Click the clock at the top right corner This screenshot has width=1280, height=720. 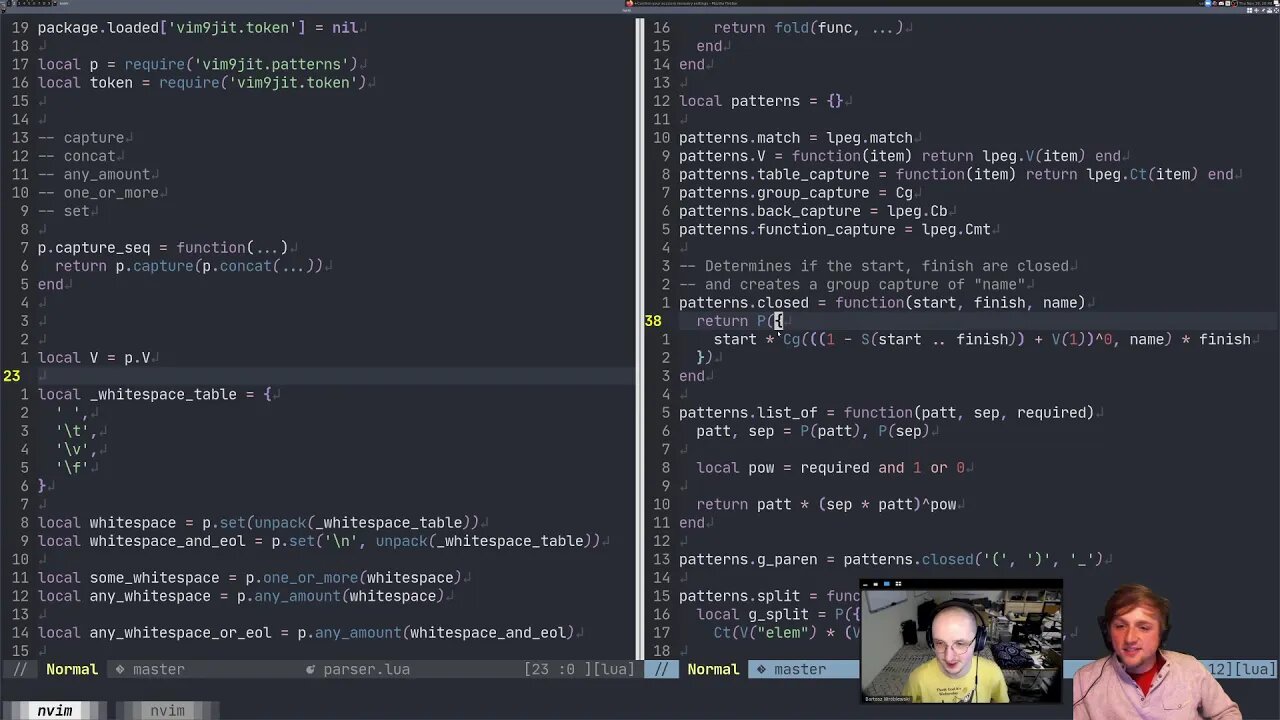tap(1253, 4)
